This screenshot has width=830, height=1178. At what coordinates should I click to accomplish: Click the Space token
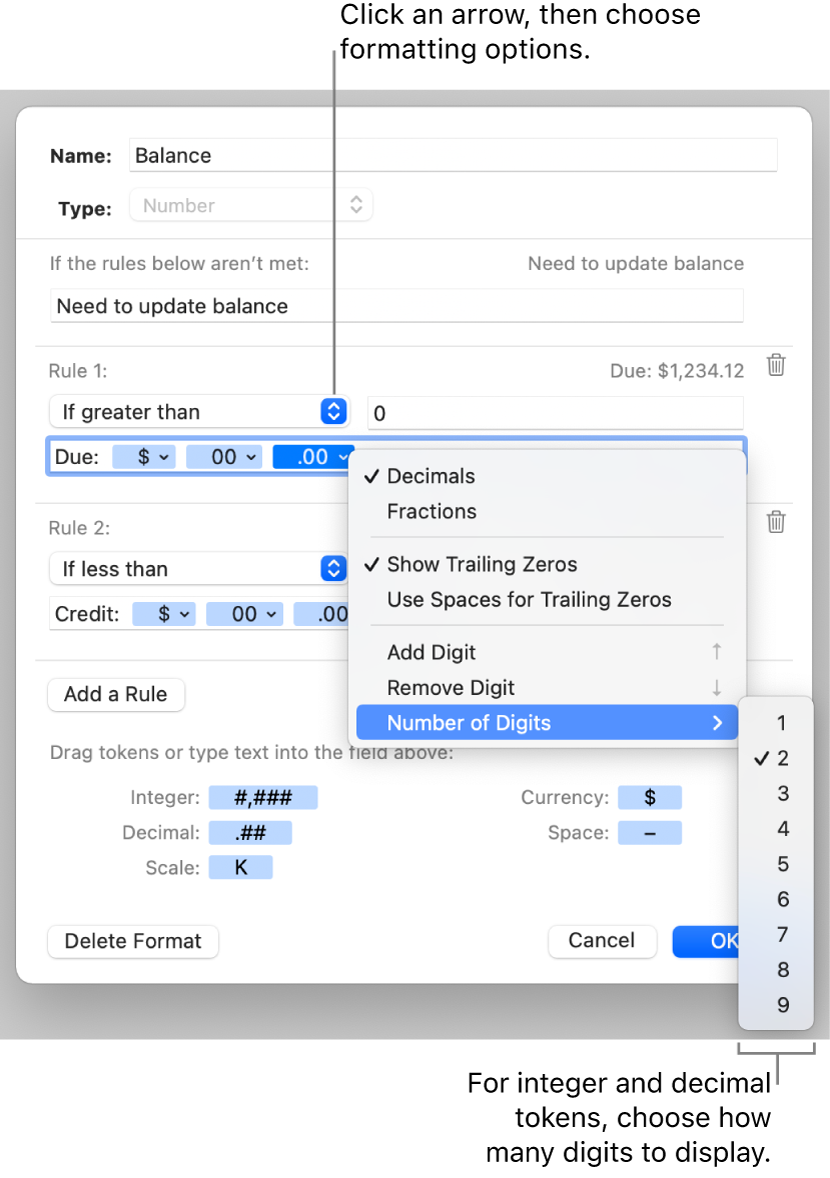coord(650,832)
